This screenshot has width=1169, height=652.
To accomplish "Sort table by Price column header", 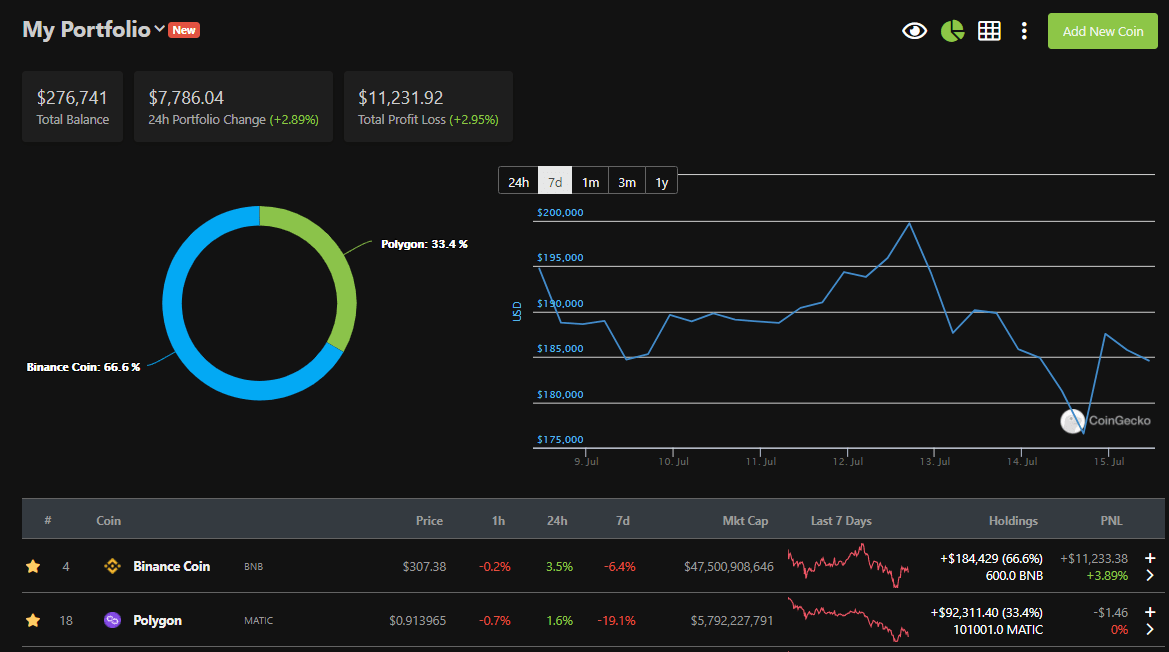I will tap(429, 521).
